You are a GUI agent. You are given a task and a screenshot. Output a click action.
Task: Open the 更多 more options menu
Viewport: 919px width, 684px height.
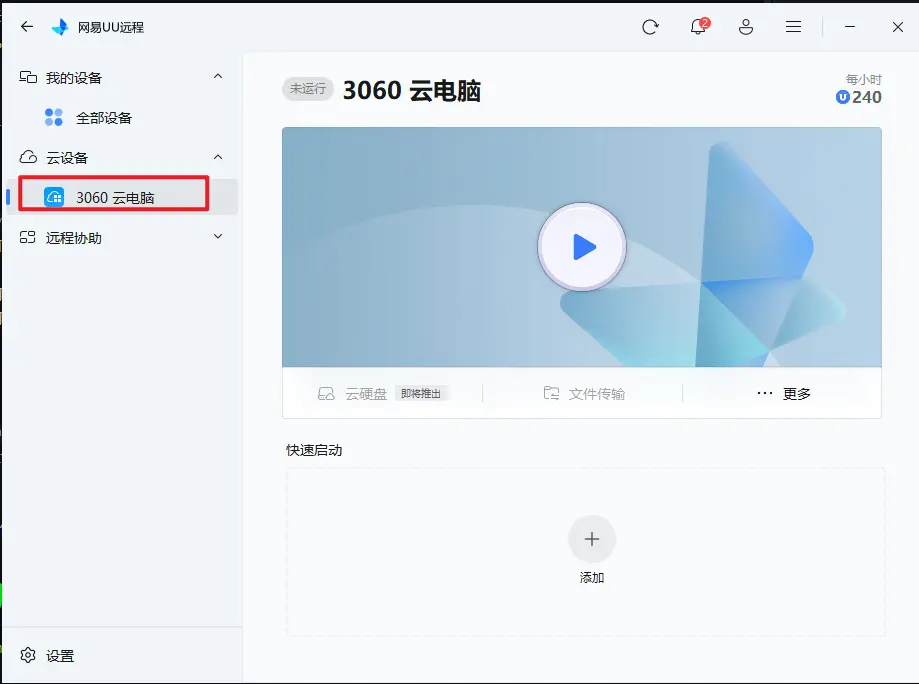point(783,394)
